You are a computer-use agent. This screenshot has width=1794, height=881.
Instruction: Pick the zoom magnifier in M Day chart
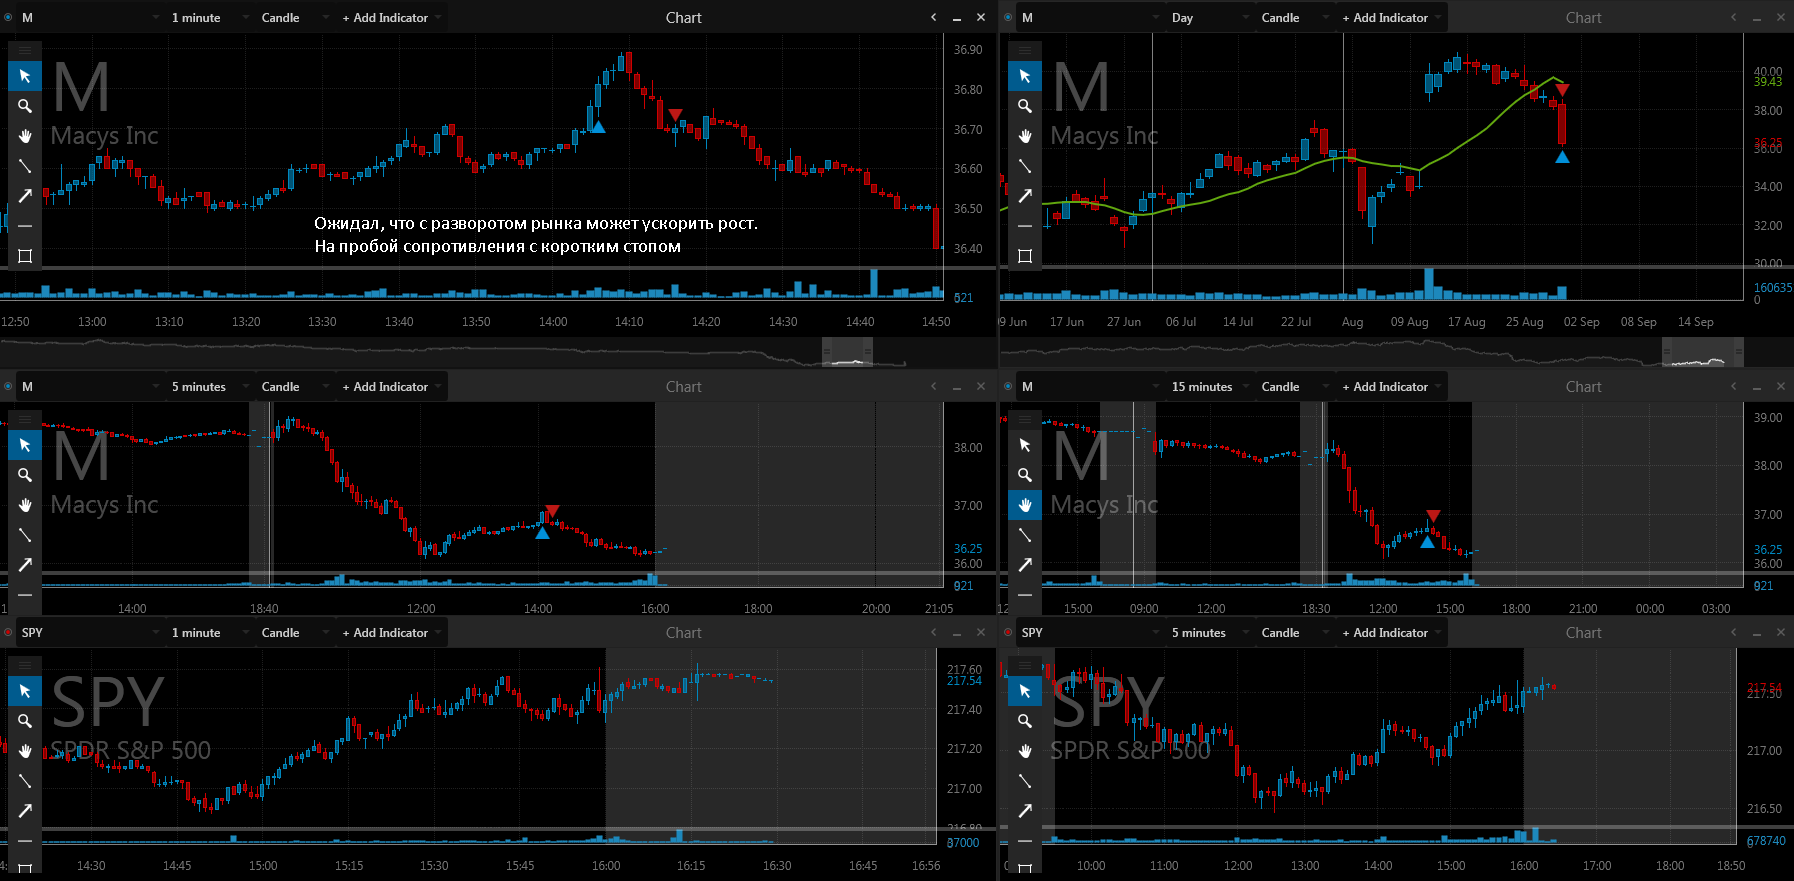point(1025,106)
